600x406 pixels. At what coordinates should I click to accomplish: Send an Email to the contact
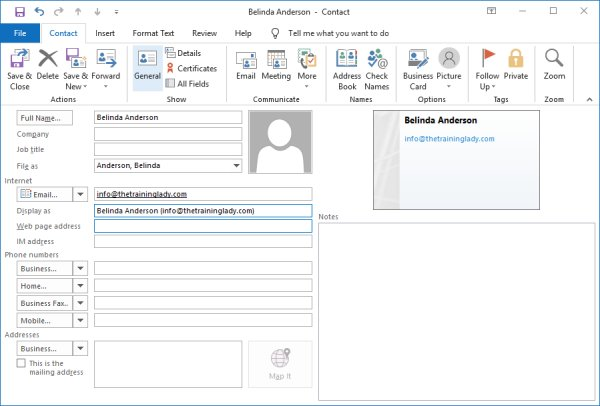(x=246, y=65)
